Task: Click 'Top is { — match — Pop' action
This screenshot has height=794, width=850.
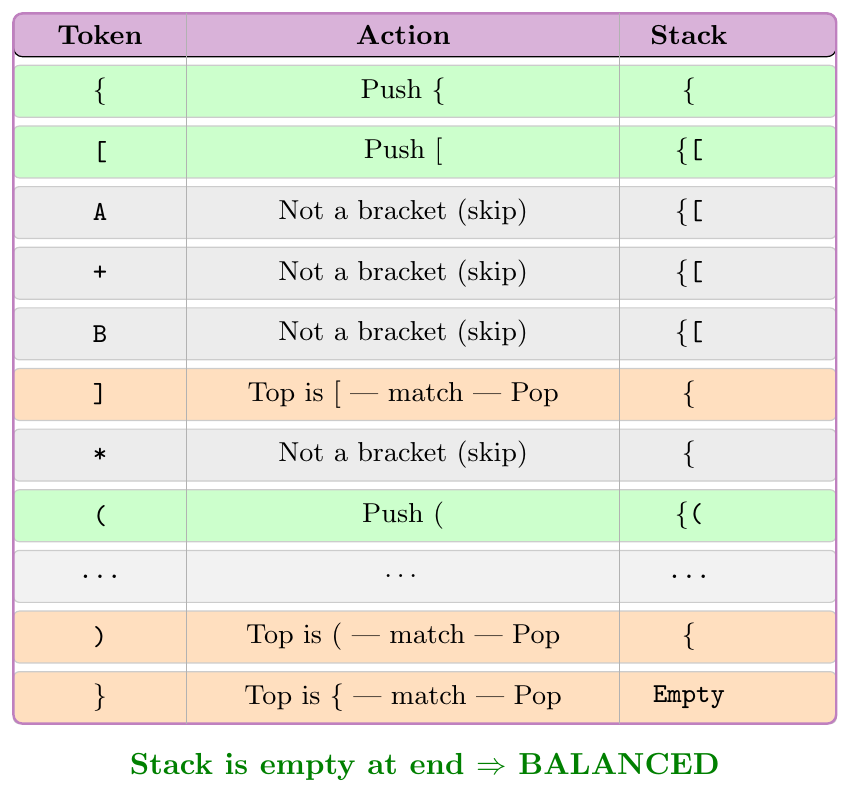Action: coord(403,695)
